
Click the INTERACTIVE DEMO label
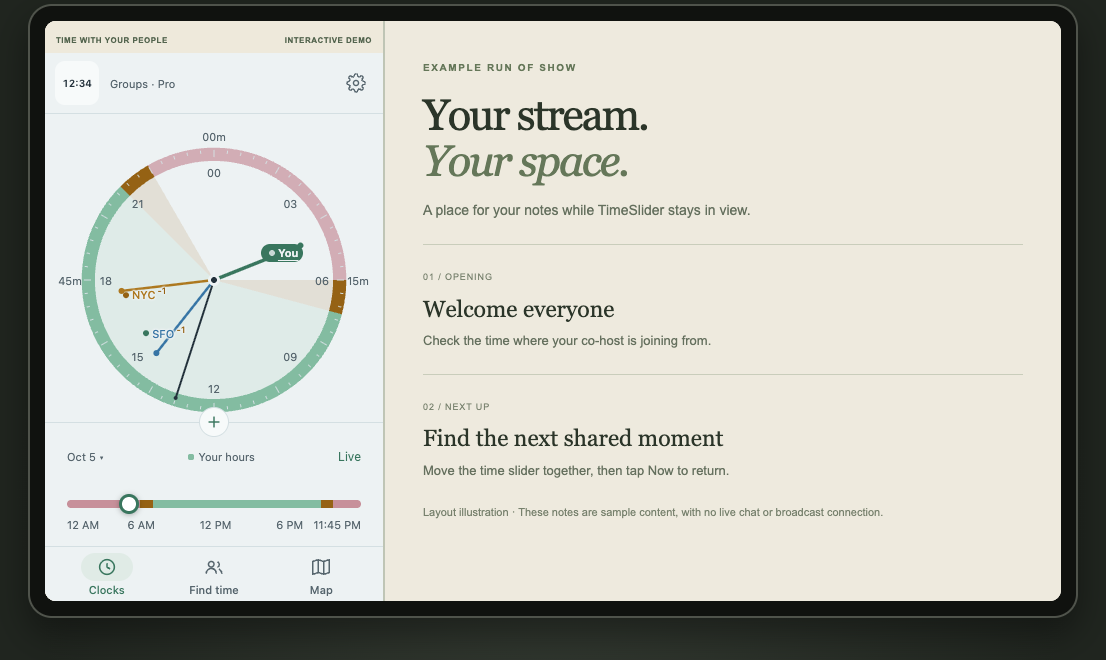(328, 40)
